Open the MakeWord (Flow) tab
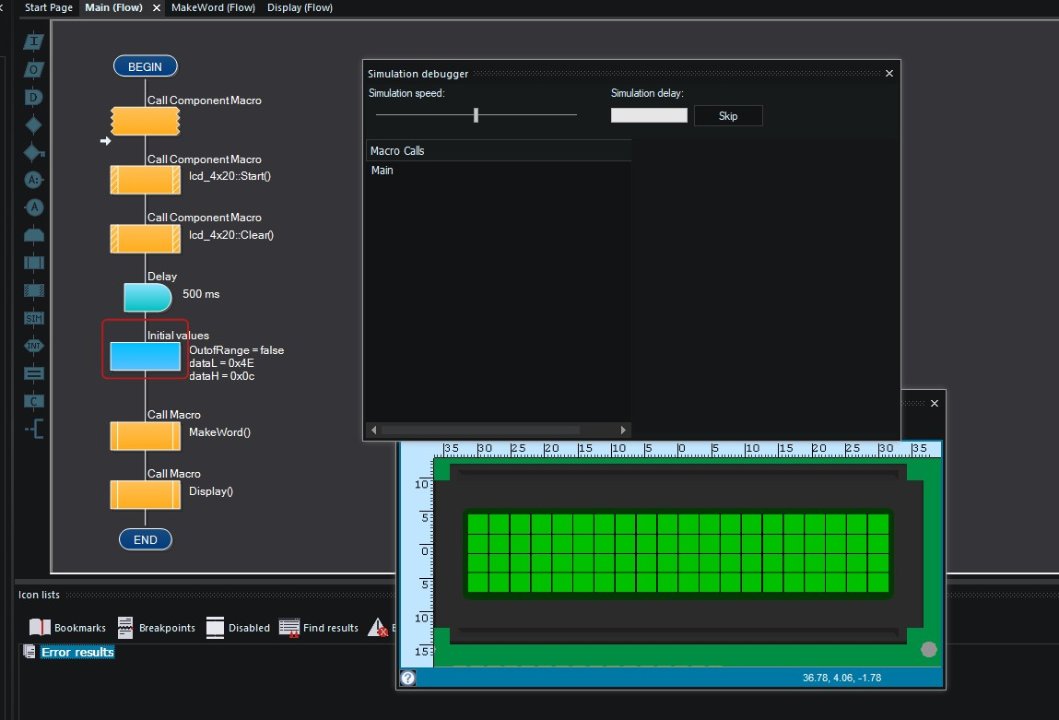The image size is (1059, 720). pyautogui.click(x=213, y=7)
